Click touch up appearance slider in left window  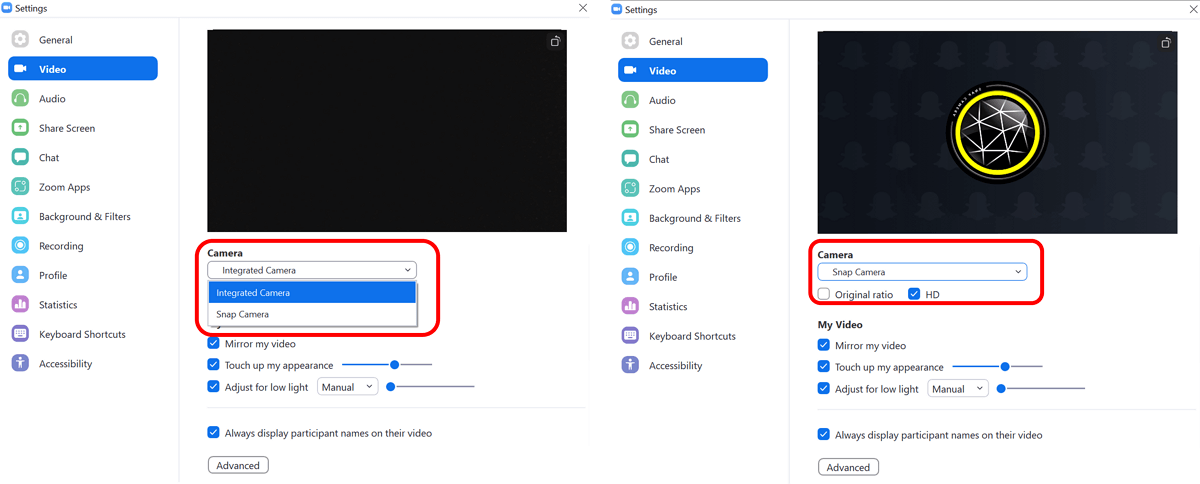[x=387, y=365]
